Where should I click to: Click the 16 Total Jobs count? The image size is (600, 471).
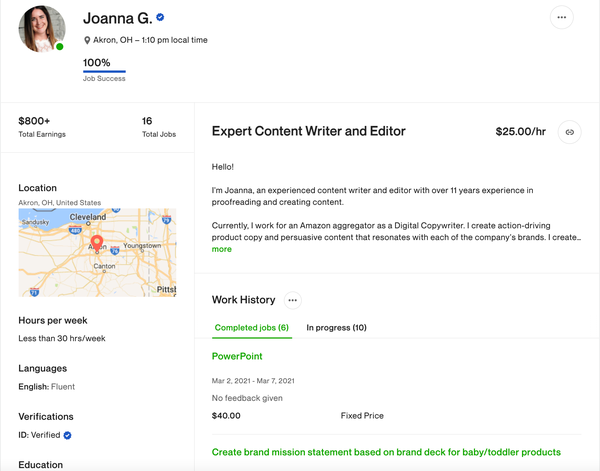tap(147, 120)
